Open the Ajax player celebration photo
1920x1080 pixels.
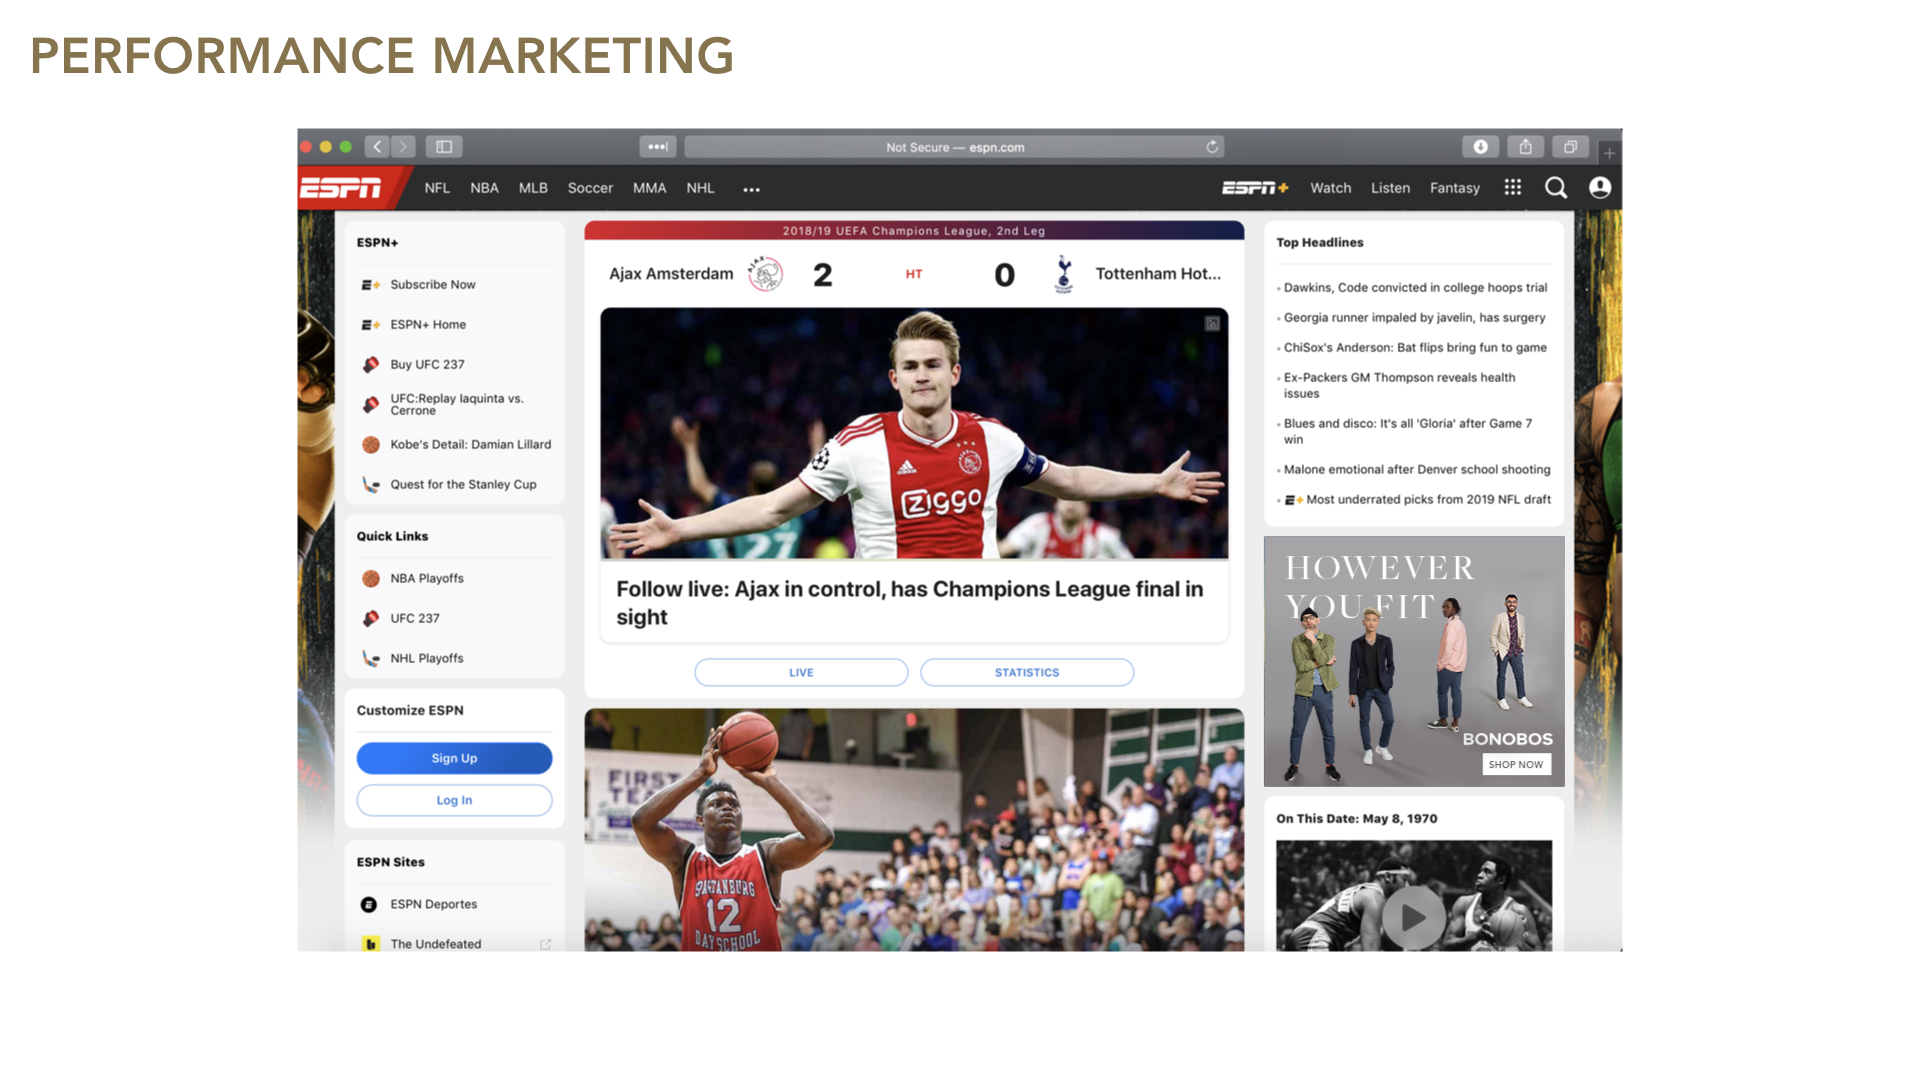pyautogui.click(x=914, y=433)
